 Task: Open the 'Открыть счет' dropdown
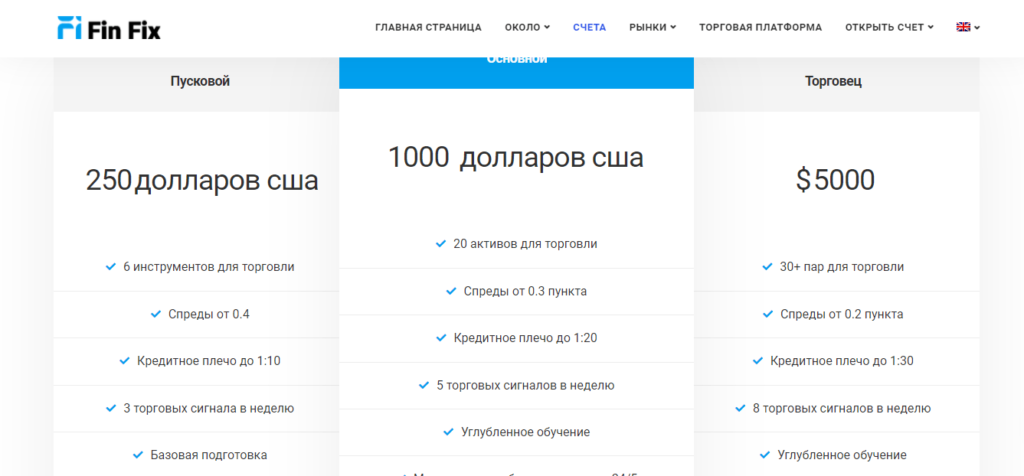pos(889,27)
